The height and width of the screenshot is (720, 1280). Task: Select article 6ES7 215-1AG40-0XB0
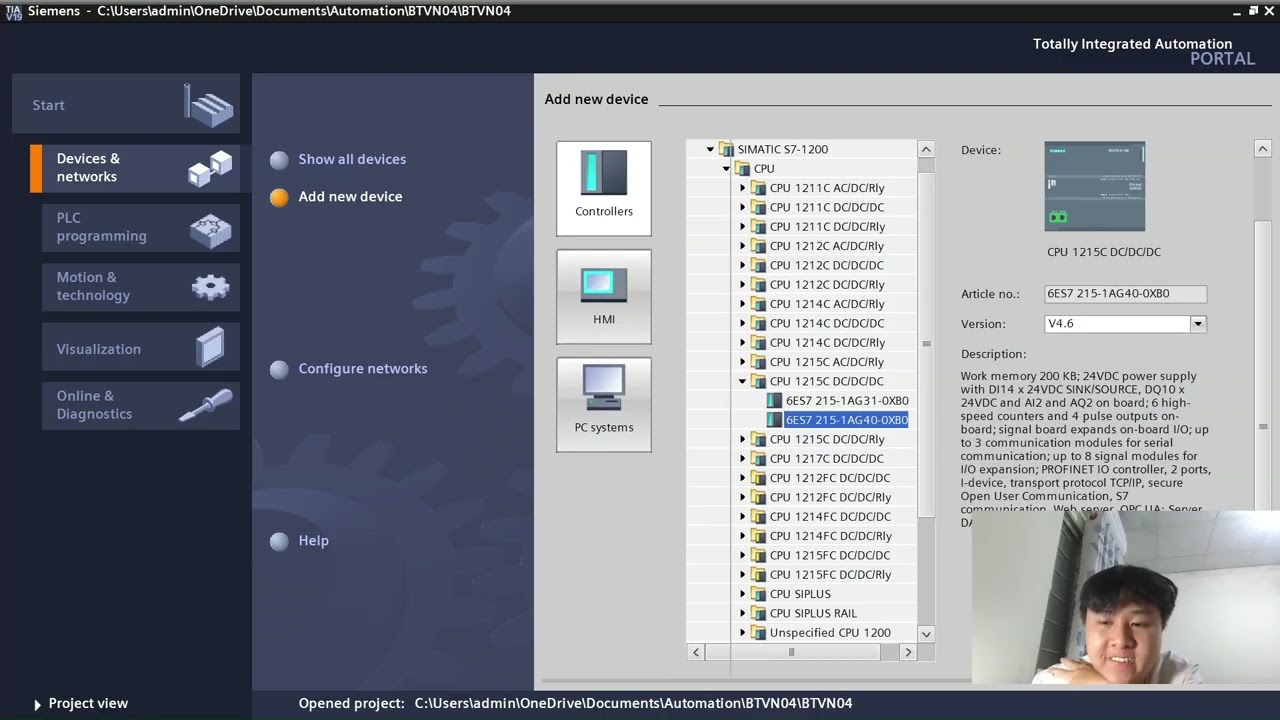[x=847, y=420]
